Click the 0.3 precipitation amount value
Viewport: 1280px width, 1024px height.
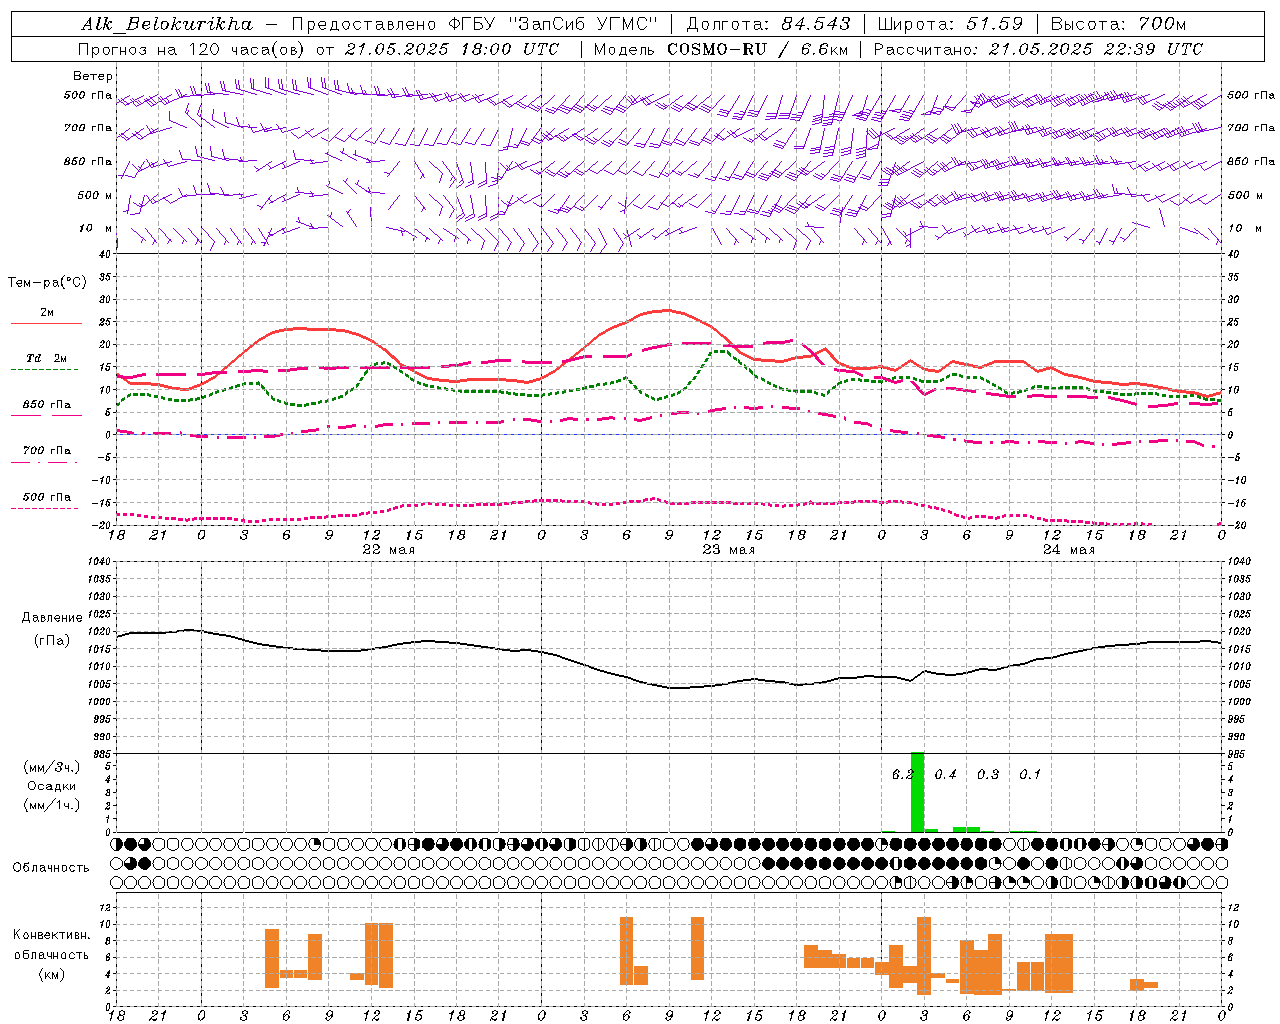pyautogui.click(x=988, y=774)
